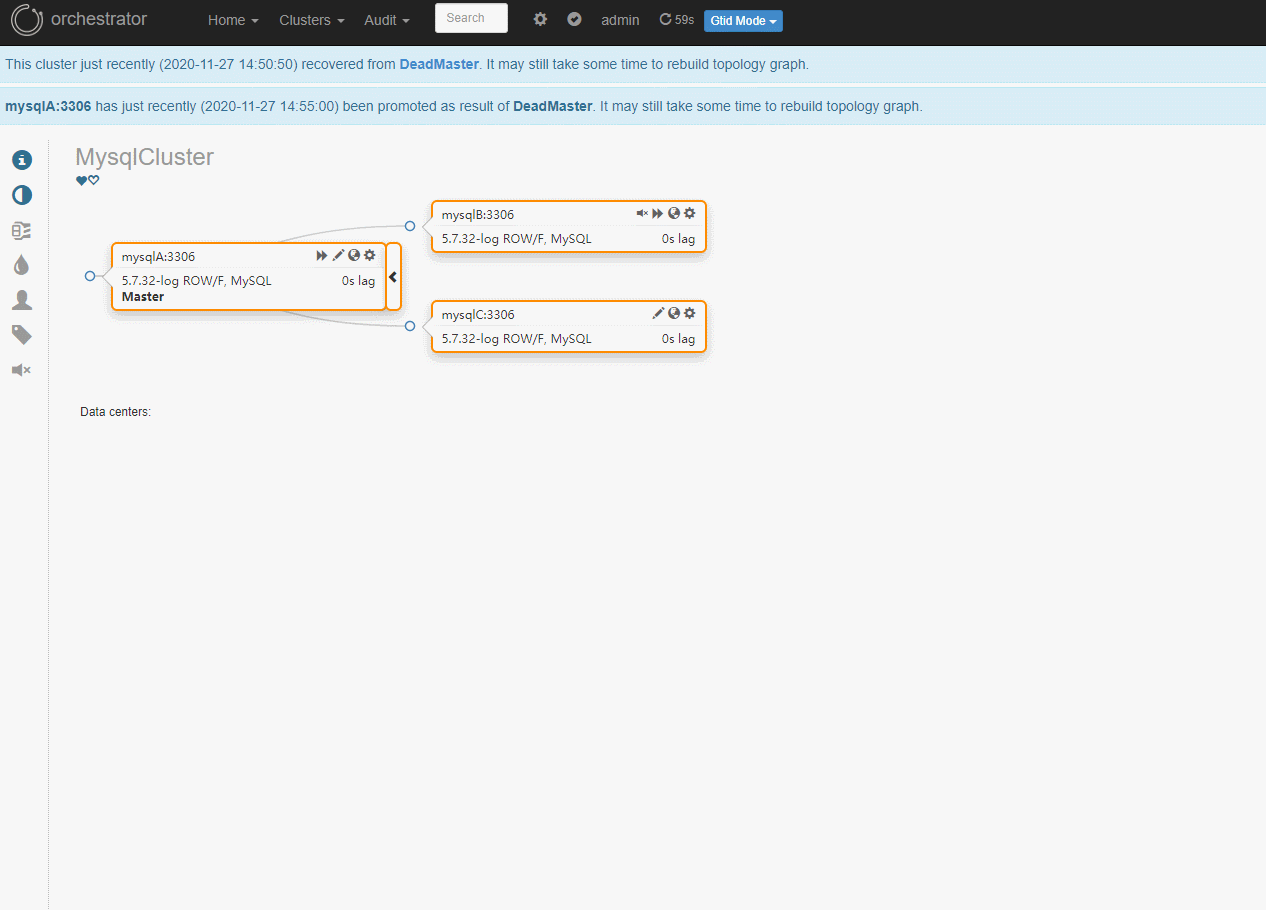Unmute alerts via sidebar mute icon
1266x910 pixels.
click(21, 369)
